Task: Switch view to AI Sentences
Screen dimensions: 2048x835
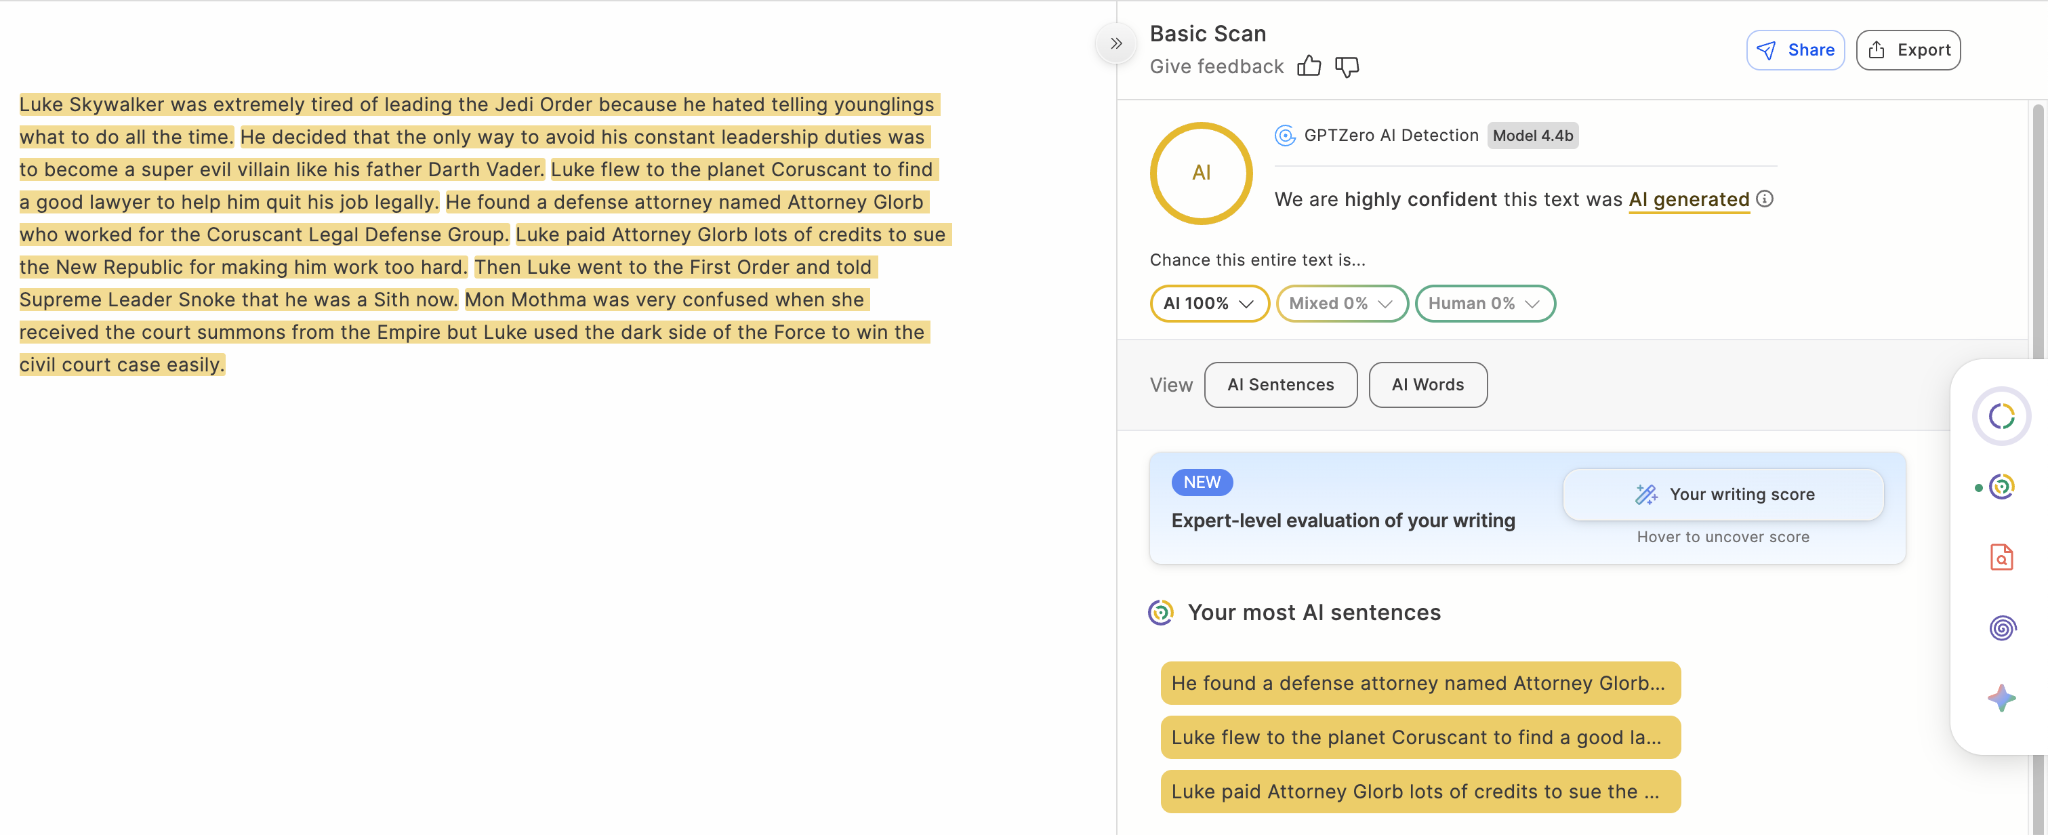Action: tap(1281, 385)
